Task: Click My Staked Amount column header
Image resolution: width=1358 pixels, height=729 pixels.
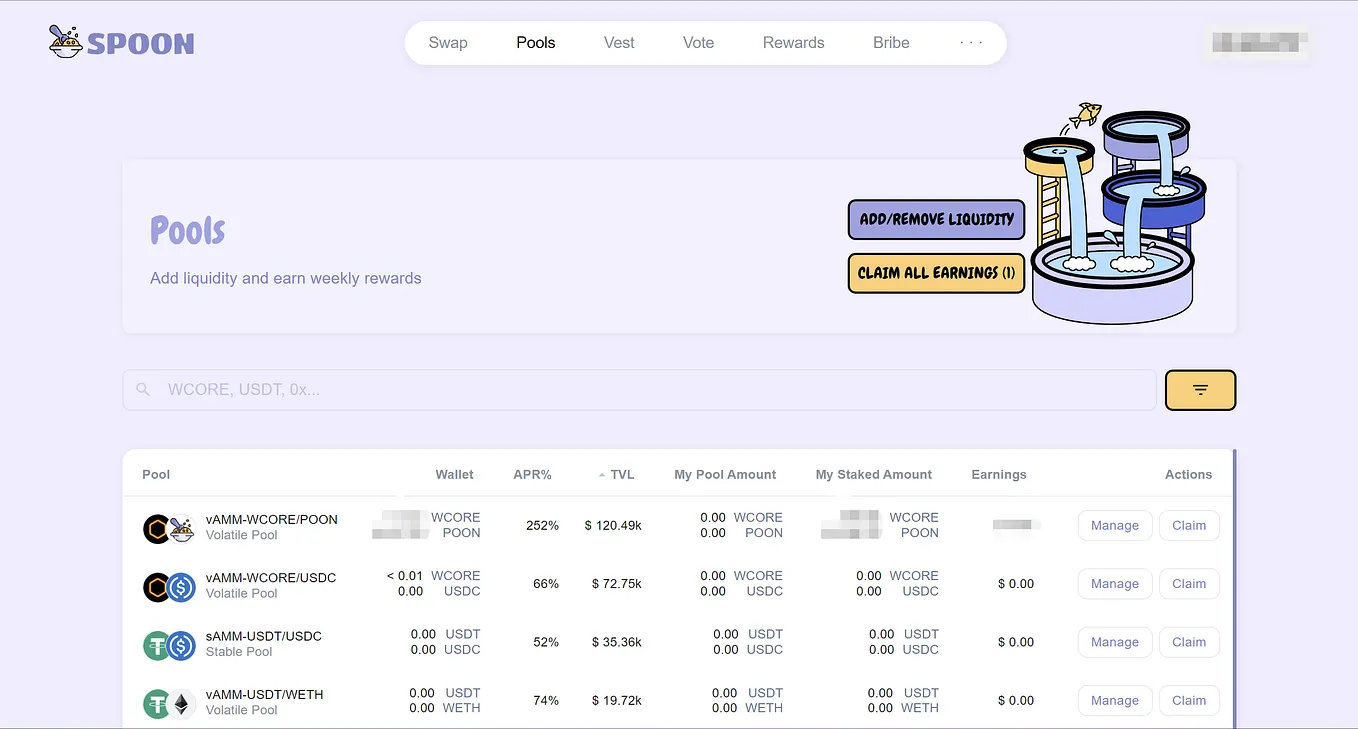Action: click(874, 475)
